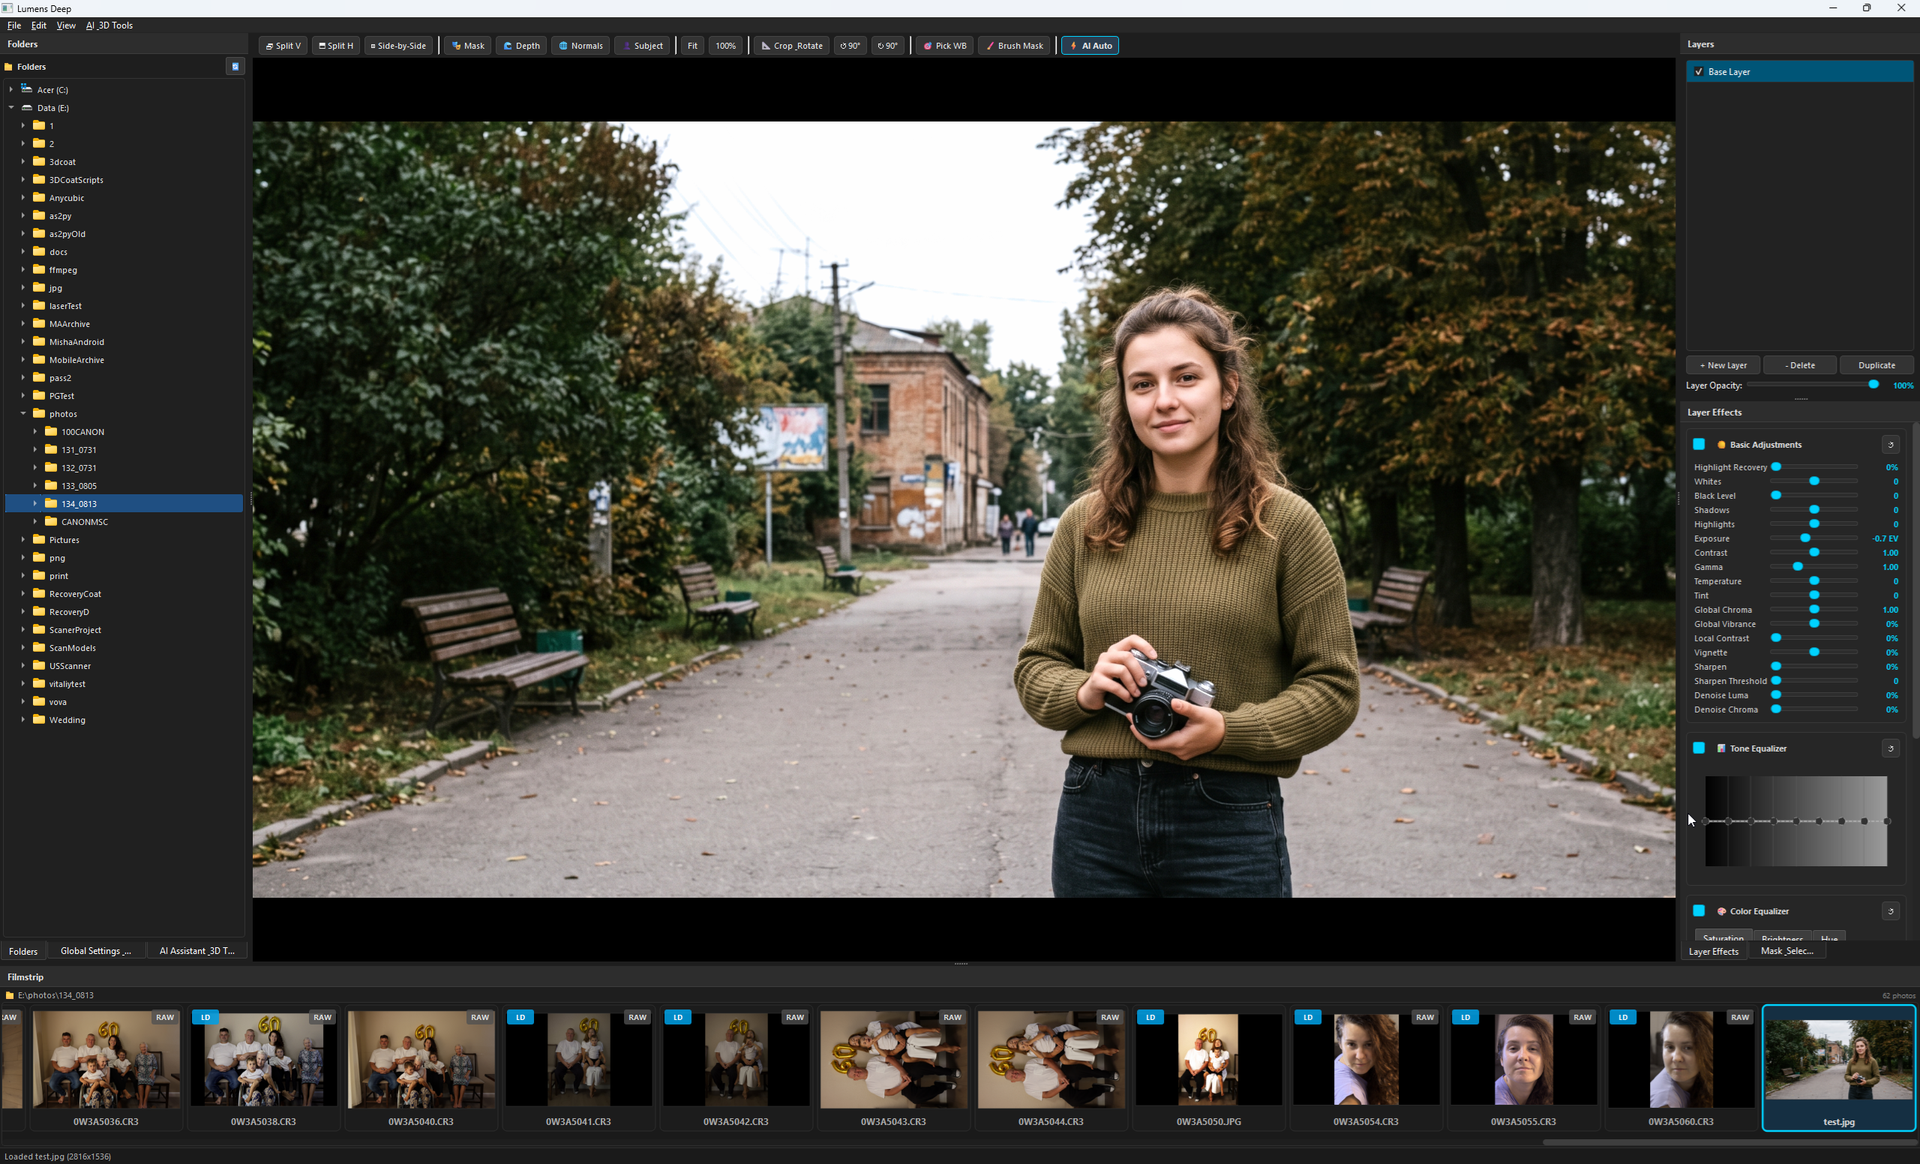Toggle the Base Layer visibility checkbox
Viewport: 1920px width, 1164px height.
point(1699,72)
